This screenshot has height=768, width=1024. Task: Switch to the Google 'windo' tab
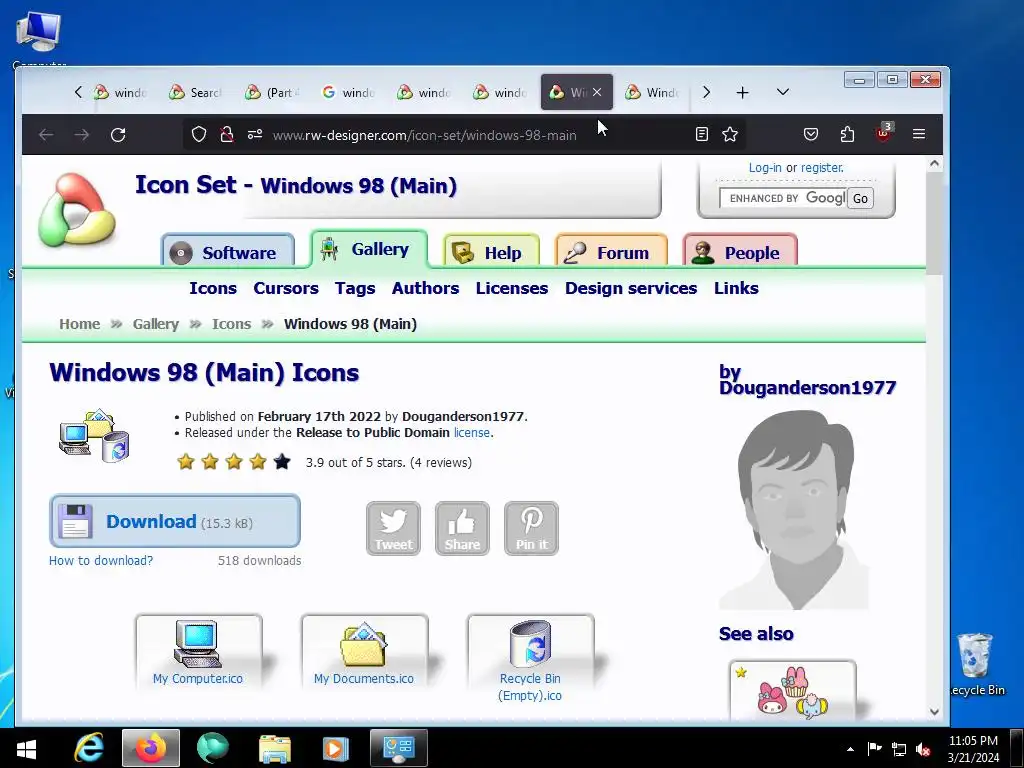pos(349,93)
